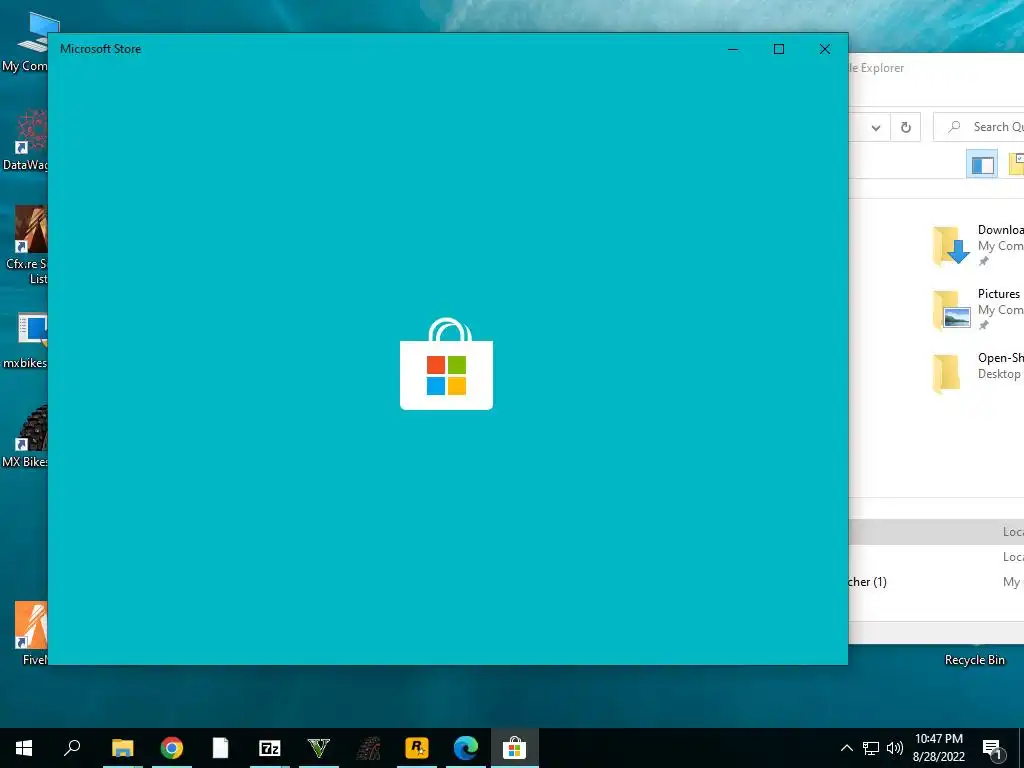Open the blank document taskbar icon
Viewport: 1024px width, 768px height.
tap(221, 748)
